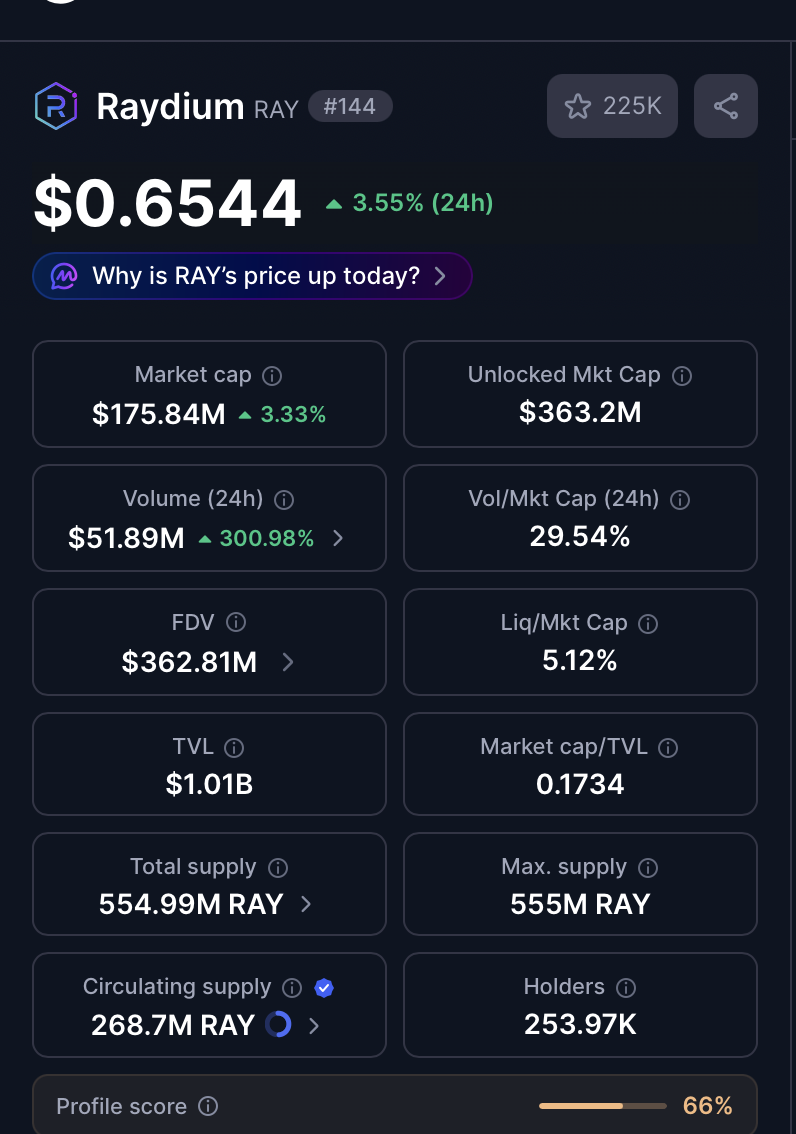Click the Unlocked Mkt Cap info icon
The width and height of the screenshot is (796, 1134).
point(682,375)
